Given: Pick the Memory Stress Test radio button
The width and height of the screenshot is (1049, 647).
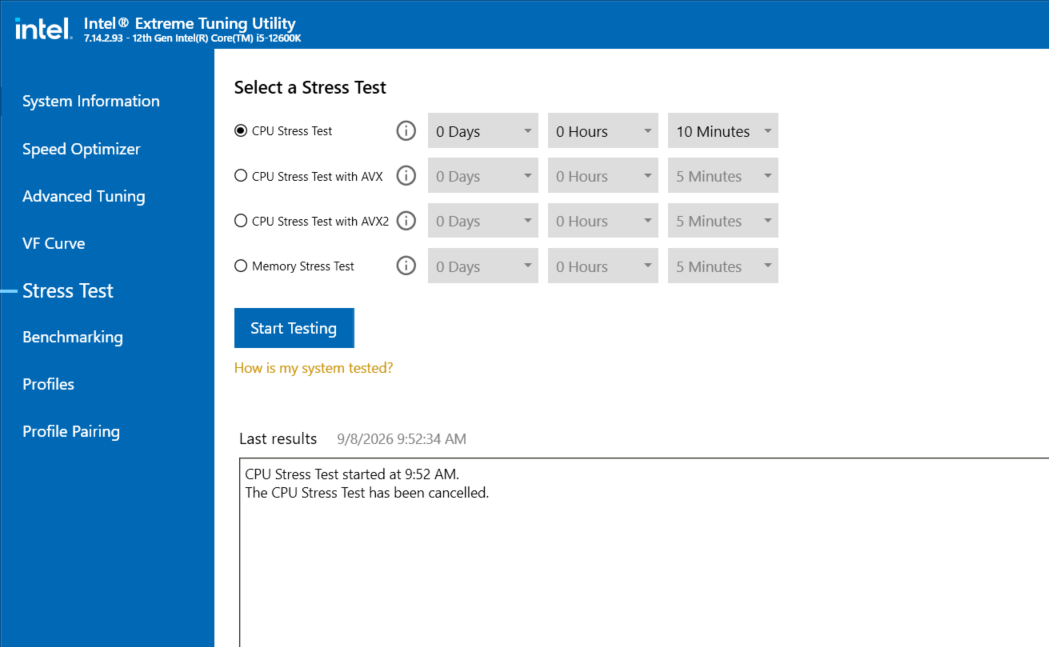Looking at the screenshot, I should (x=241, y=266).
